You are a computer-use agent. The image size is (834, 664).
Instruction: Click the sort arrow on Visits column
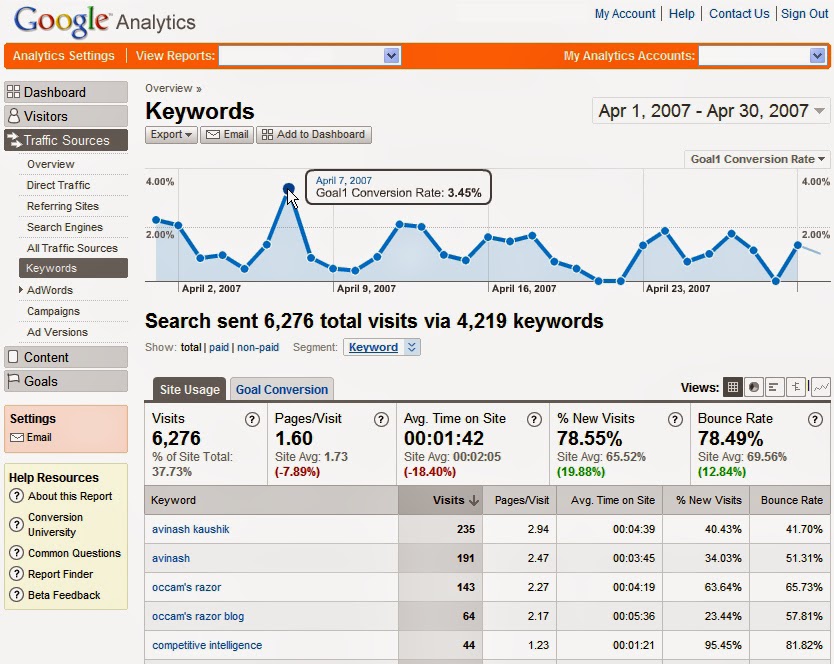(x=474, y=500)
